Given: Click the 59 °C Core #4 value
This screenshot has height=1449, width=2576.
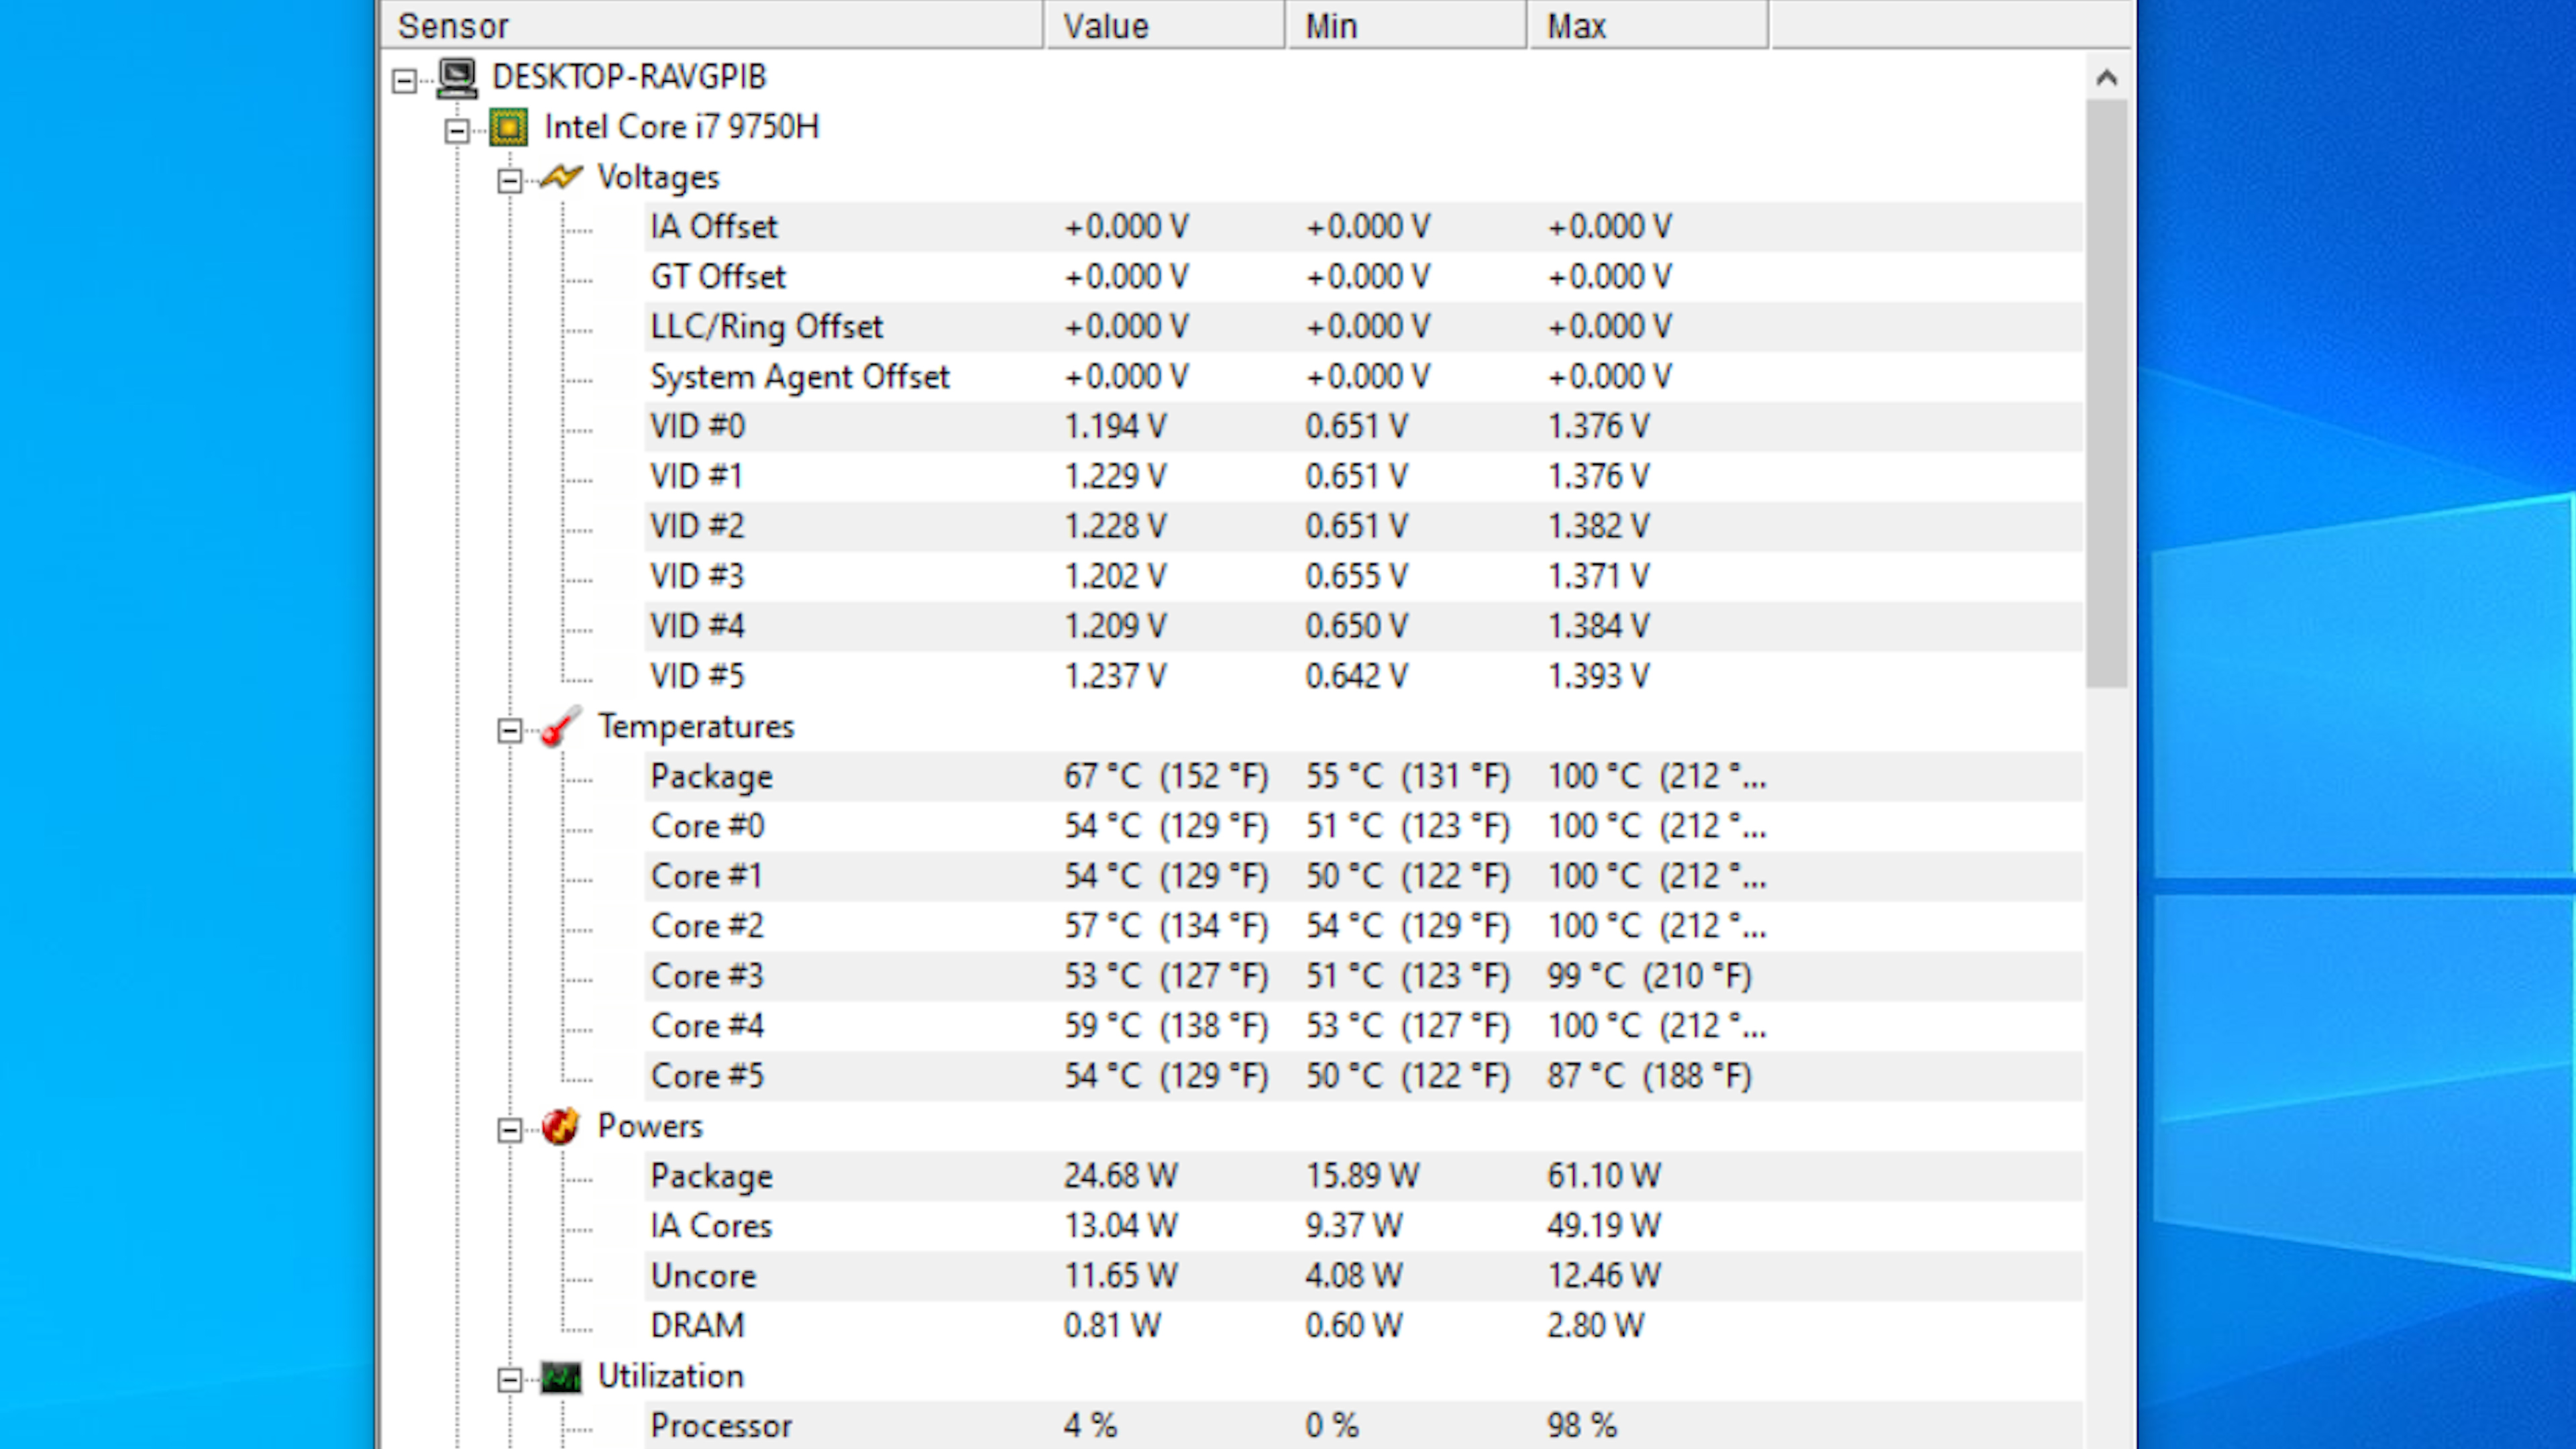Looking at the screenshot, I should tap(1166, 1027).
